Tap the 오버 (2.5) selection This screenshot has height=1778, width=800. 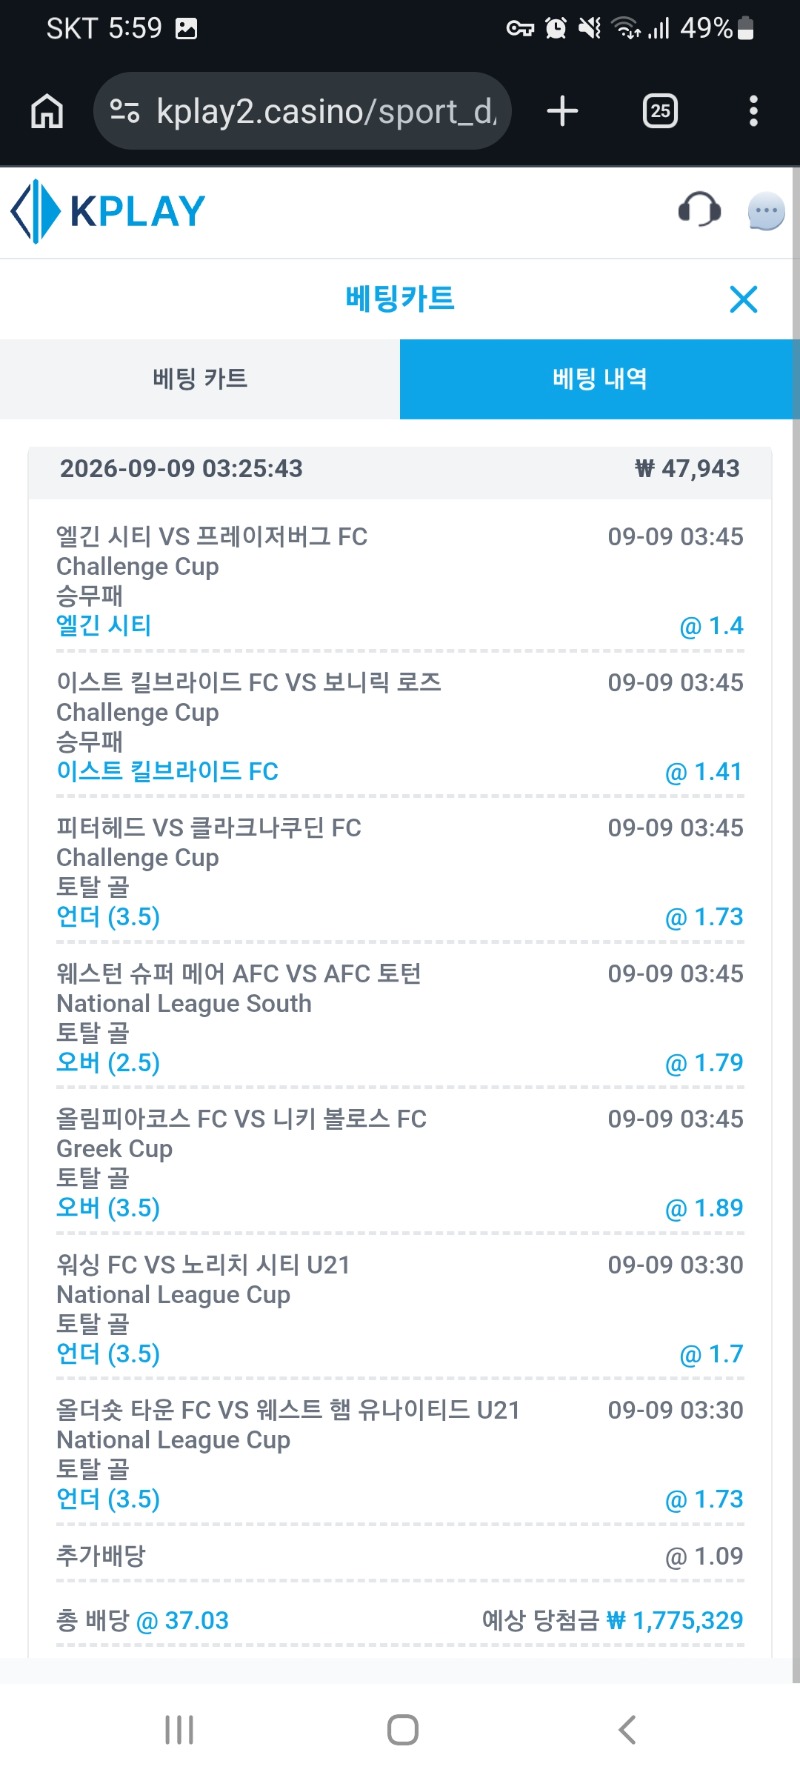pyautogui.click(x=108, y=1063)
